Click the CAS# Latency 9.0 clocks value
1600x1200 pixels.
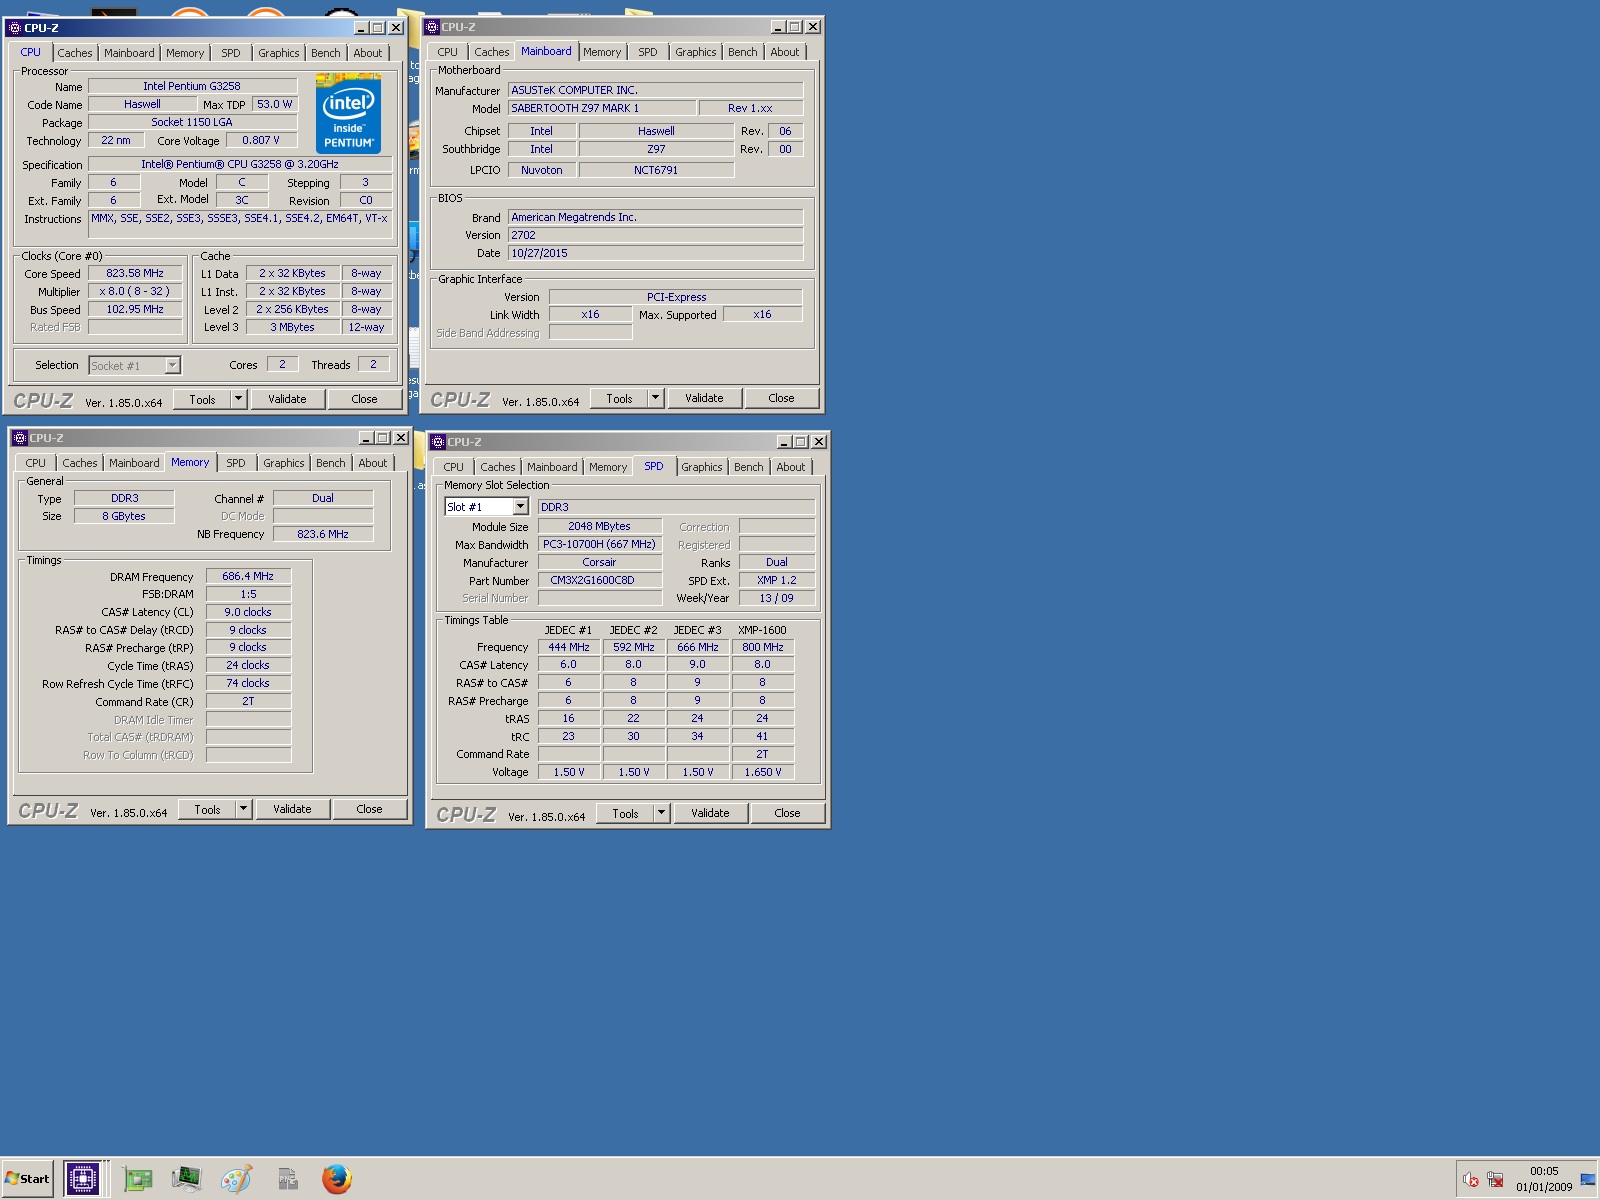[248, 612]
